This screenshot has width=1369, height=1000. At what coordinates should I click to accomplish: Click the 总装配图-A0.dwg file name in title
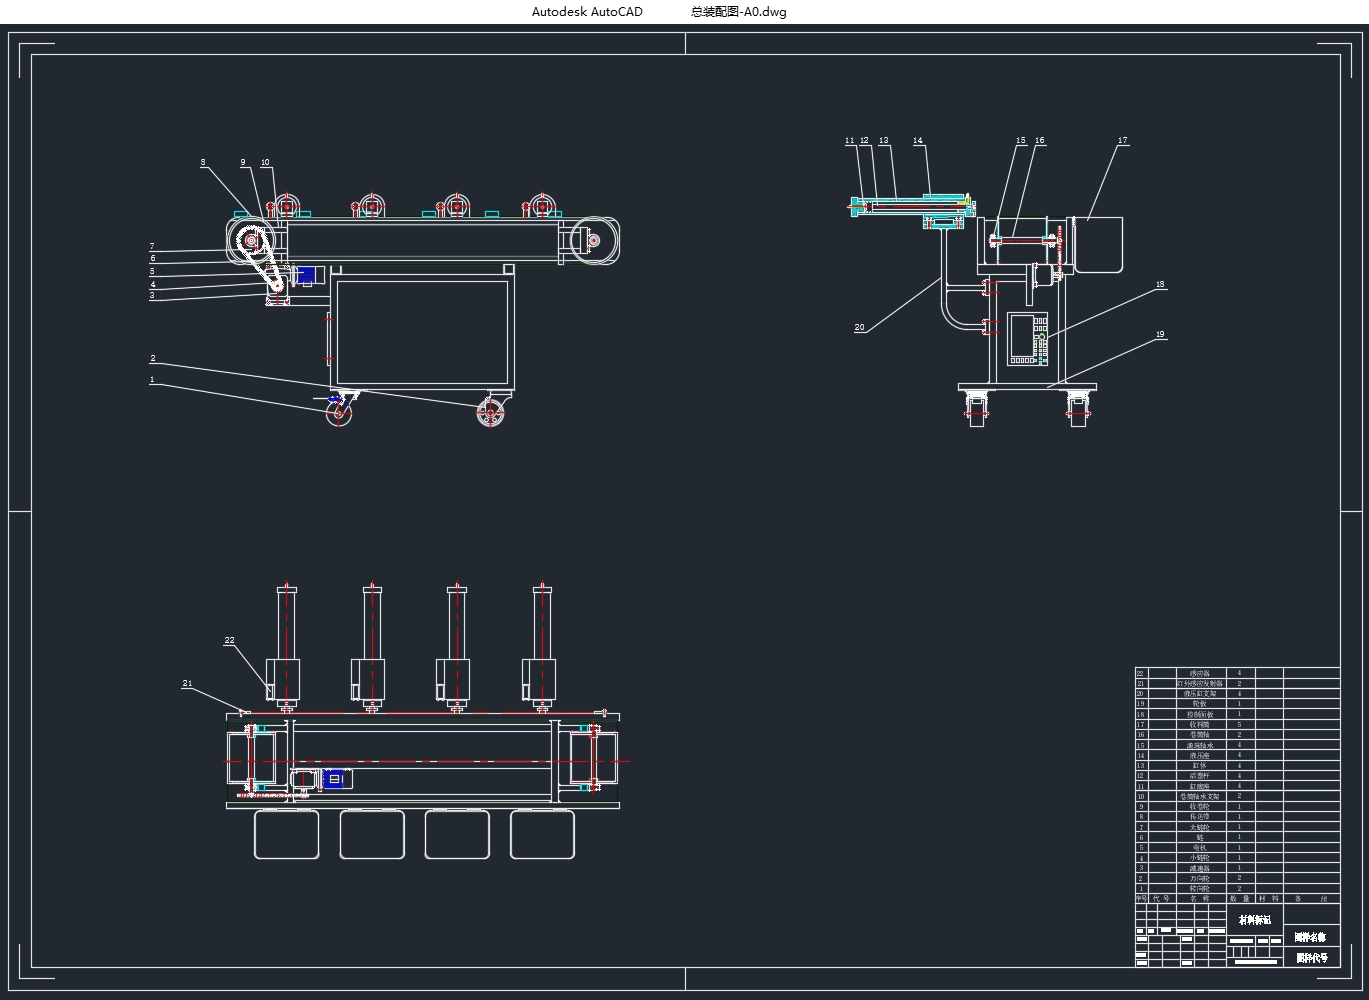pyautogui.click(x=738, y=12)
